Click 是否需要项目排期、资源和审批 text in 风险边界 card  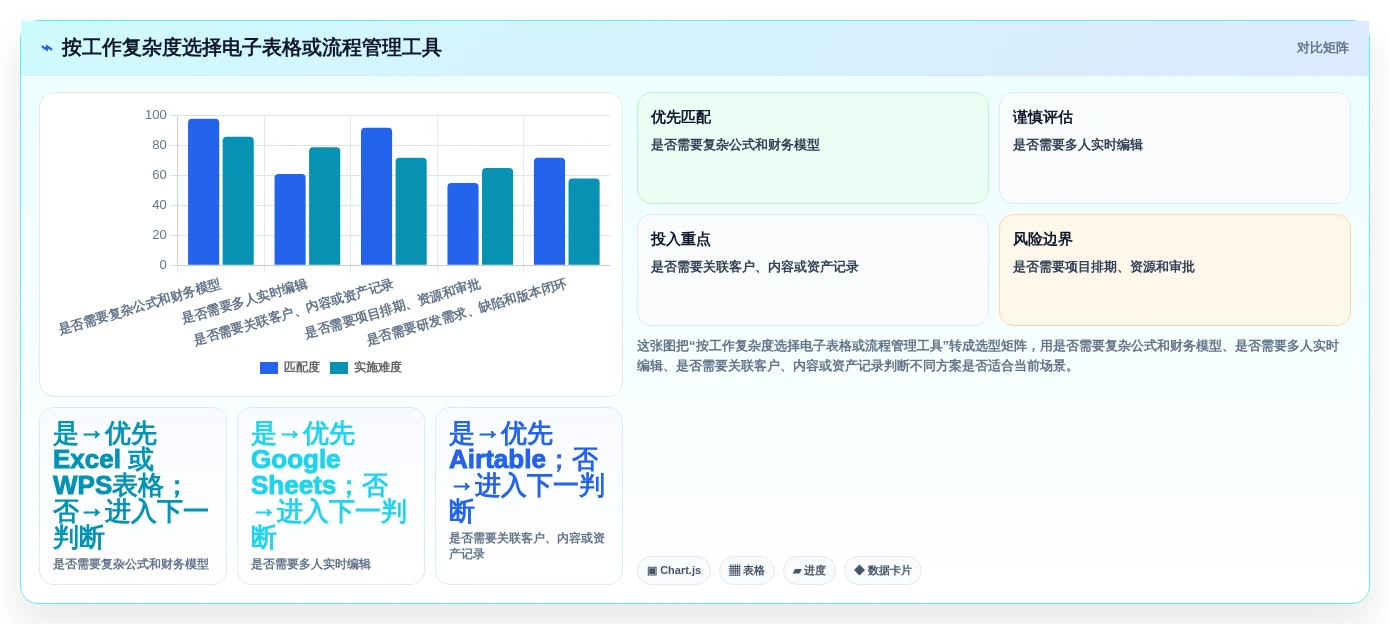tap(1104, 267)
